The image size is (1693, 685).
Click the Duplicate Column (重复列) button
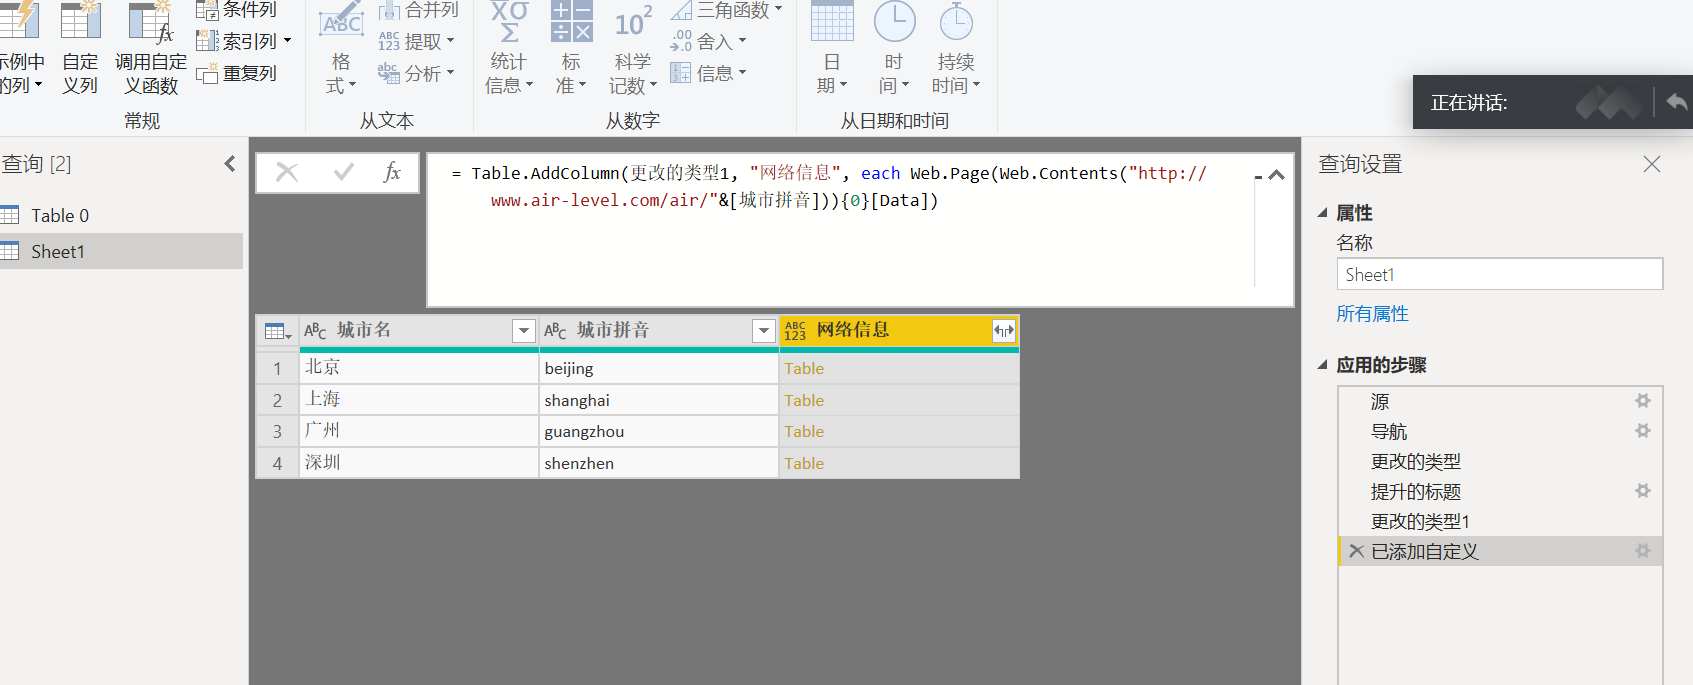click(236, 73)
